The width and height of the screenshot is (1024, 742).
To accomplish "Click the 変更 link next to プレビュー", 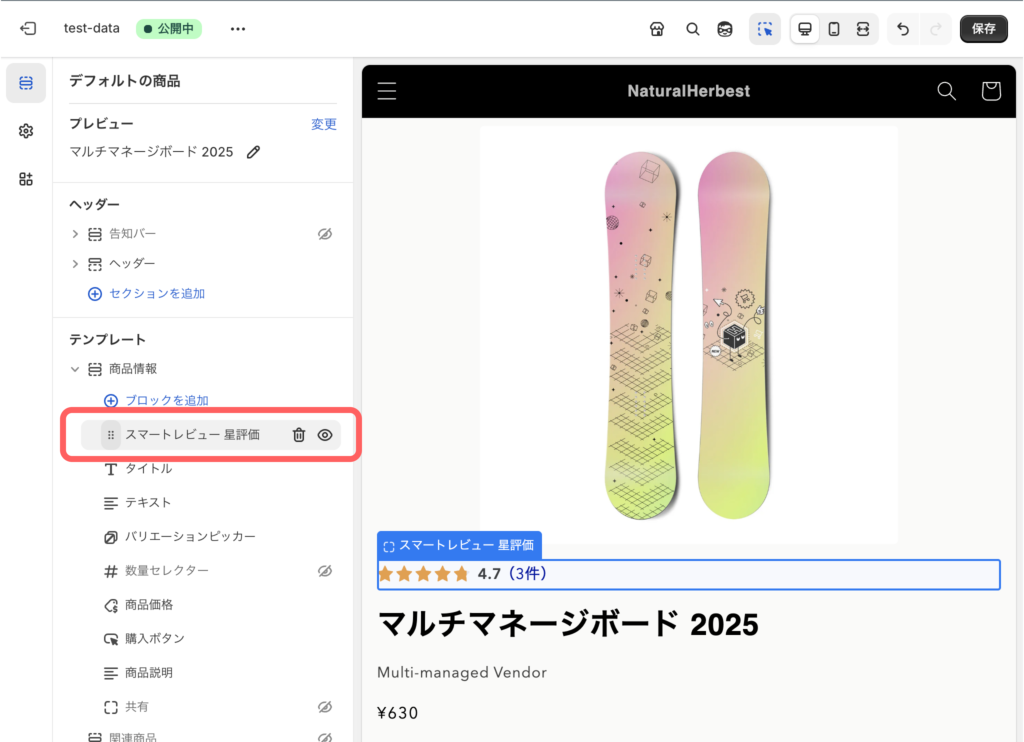I will coord(323,124).
